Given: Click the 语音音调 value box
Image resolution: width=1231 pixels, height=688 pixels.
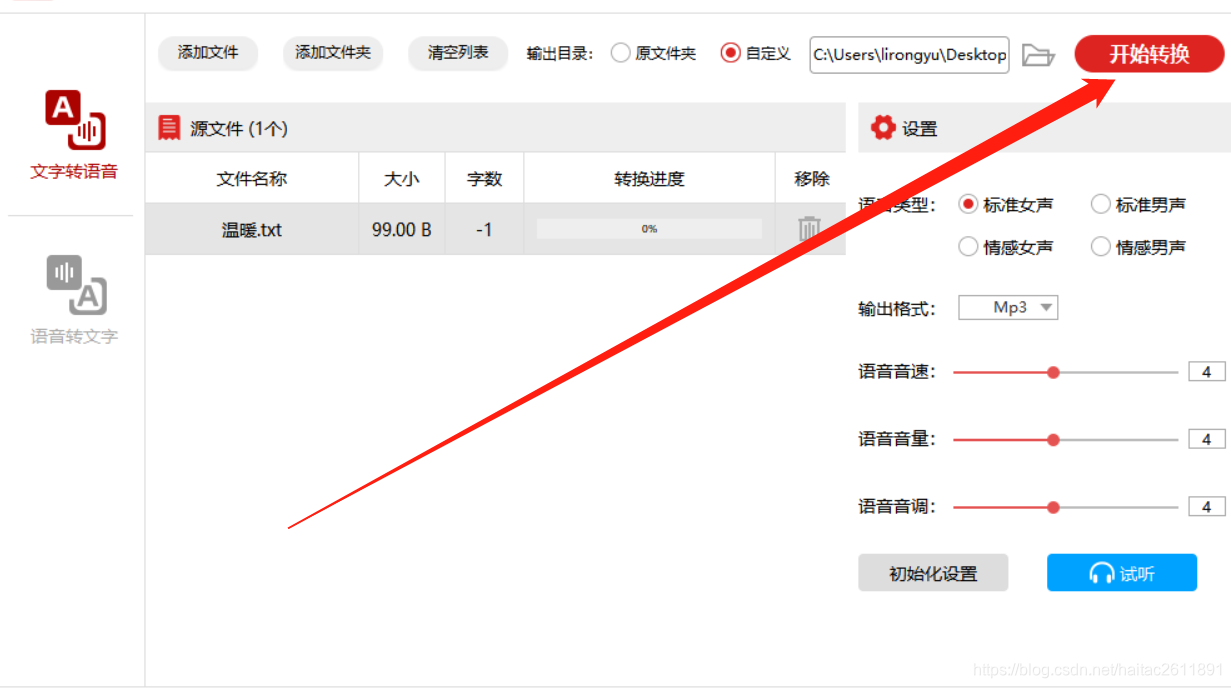Looking at the screenshot, I should coord(1206,507).
